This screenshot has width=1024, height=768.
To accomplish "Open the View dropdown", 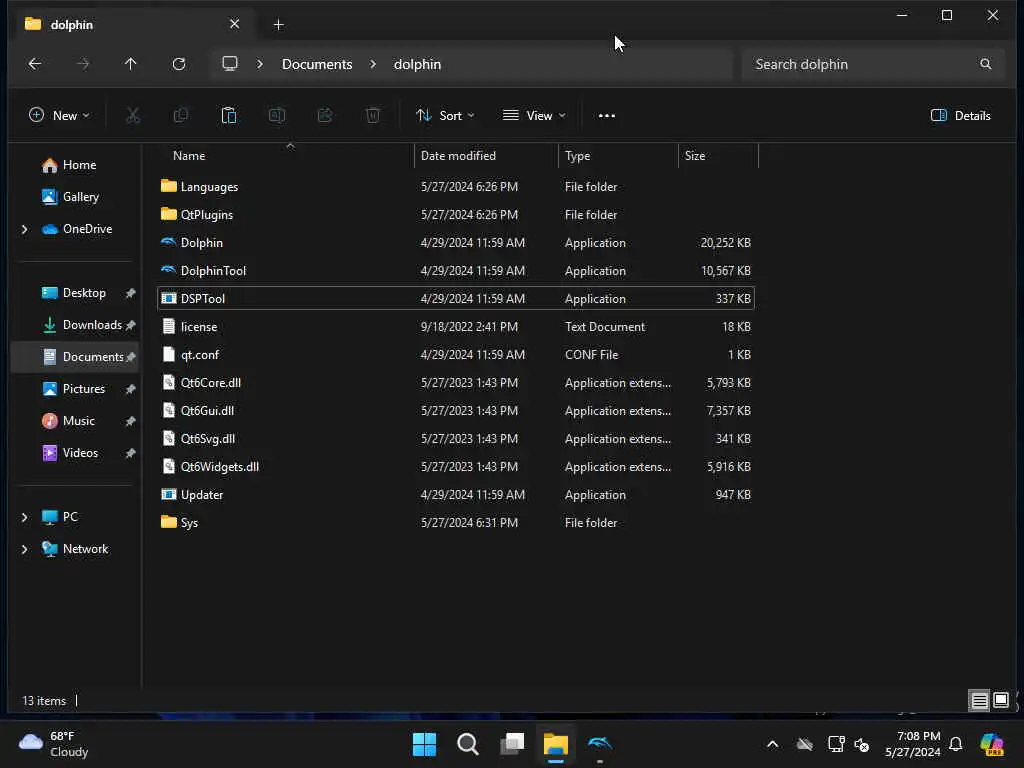I will tap(534, 116).
